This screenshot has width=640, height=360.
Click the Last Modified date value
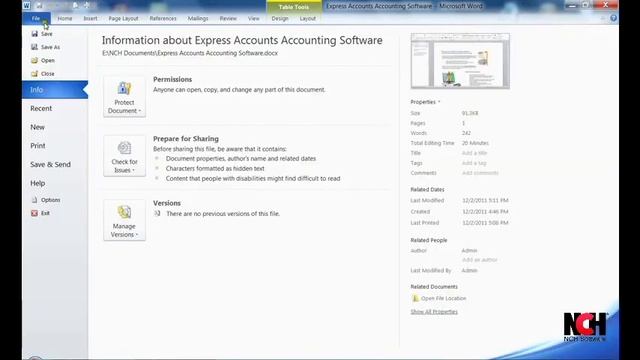click(485, 200)
